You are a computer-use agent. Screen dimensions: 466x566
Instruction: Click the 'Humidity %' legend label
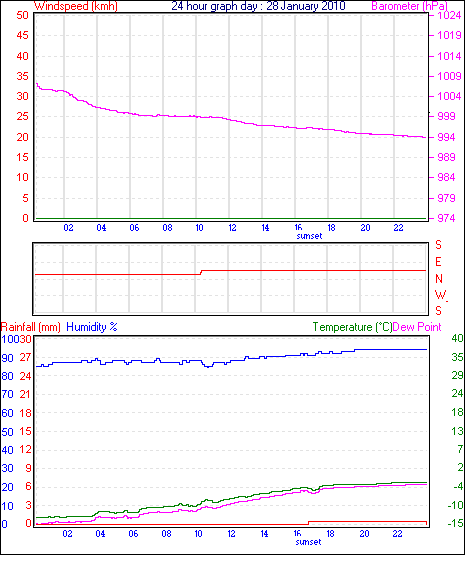(x=92, y=327)
